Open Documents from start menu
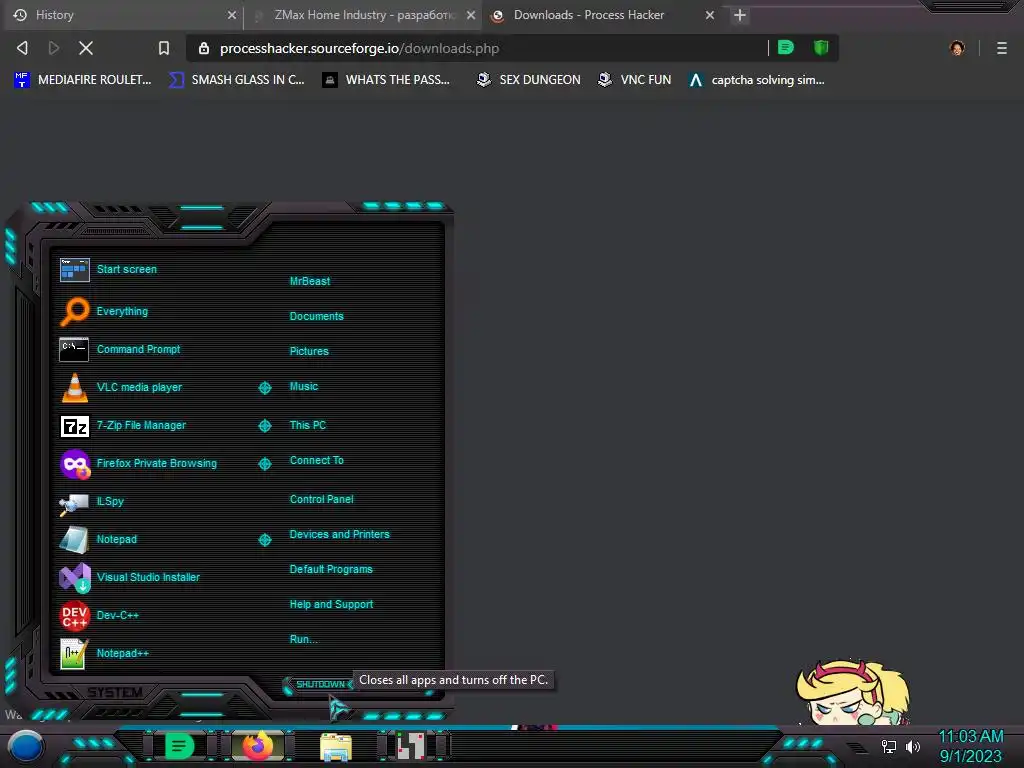The height and width of the screenshot is (768, 1024). point(316,316)
